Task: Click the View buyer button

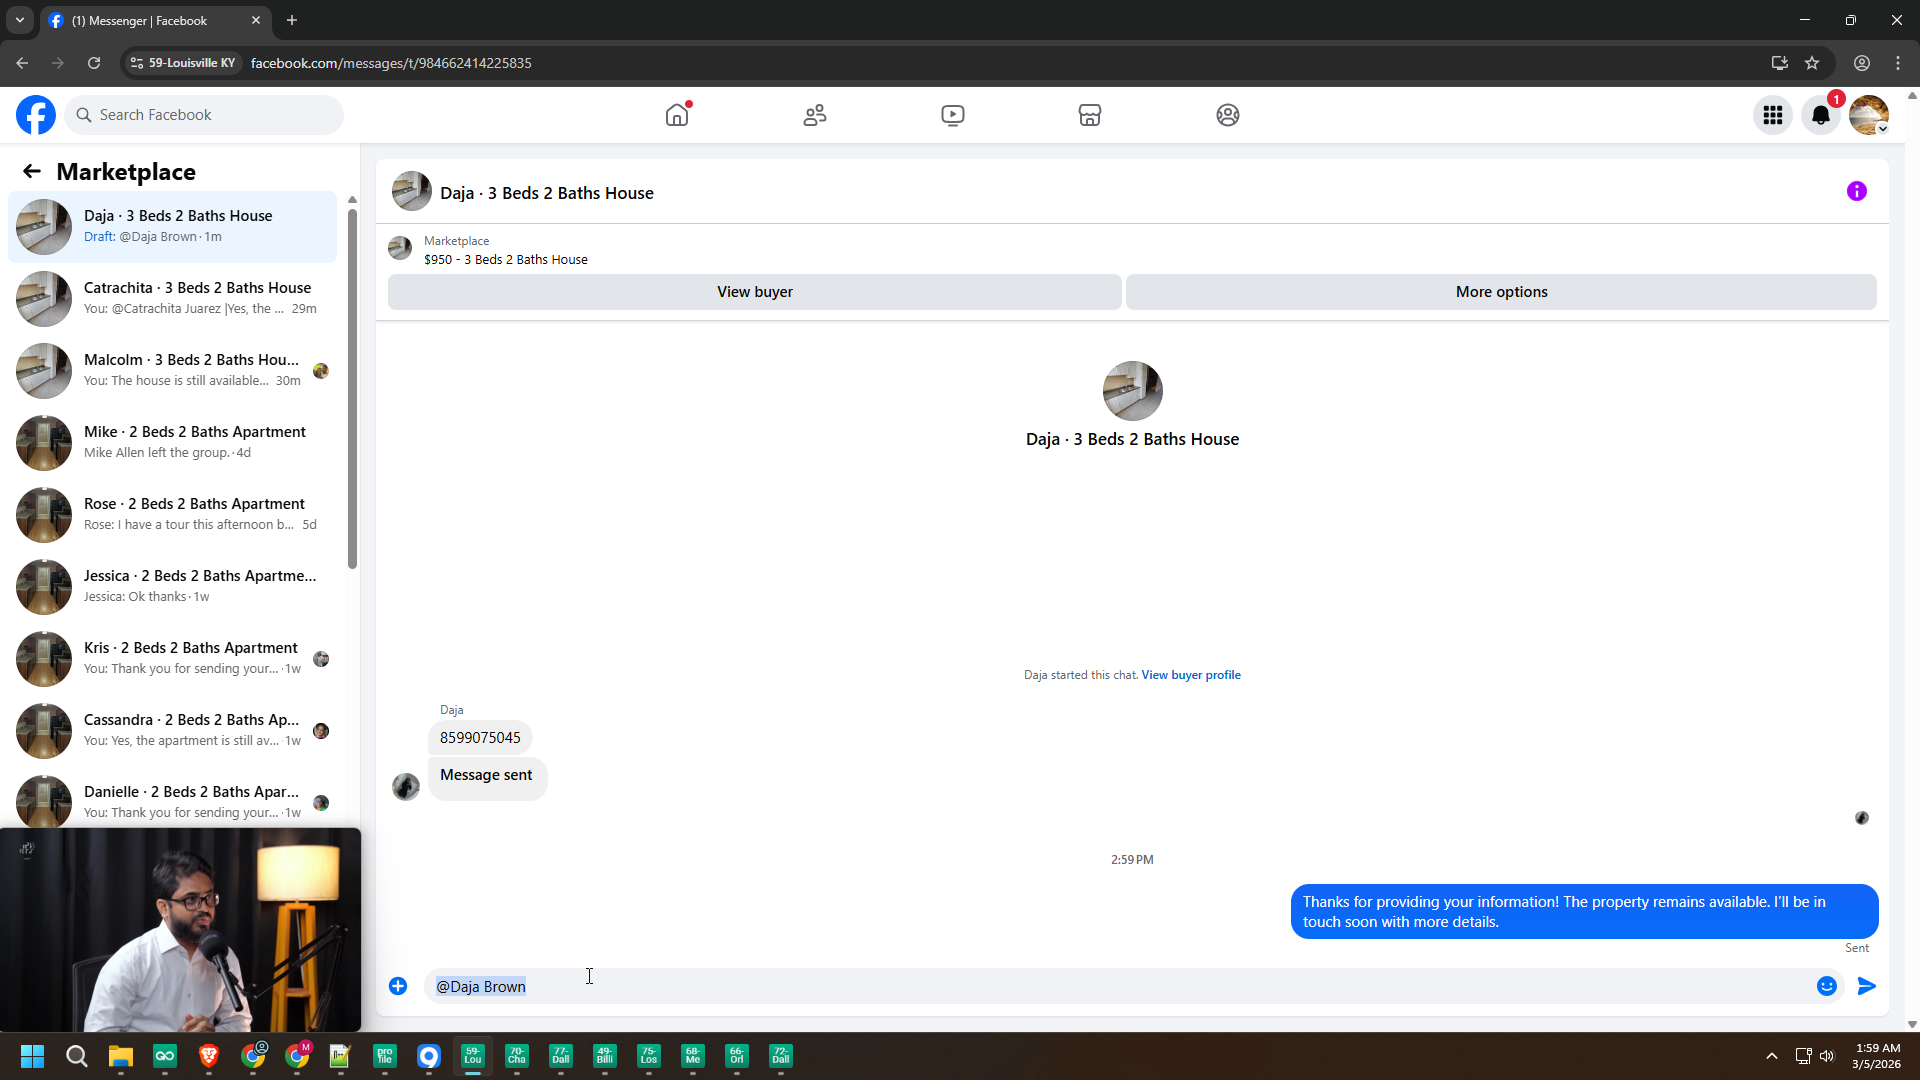Action: pyautogui.click(x=755, y=292)
